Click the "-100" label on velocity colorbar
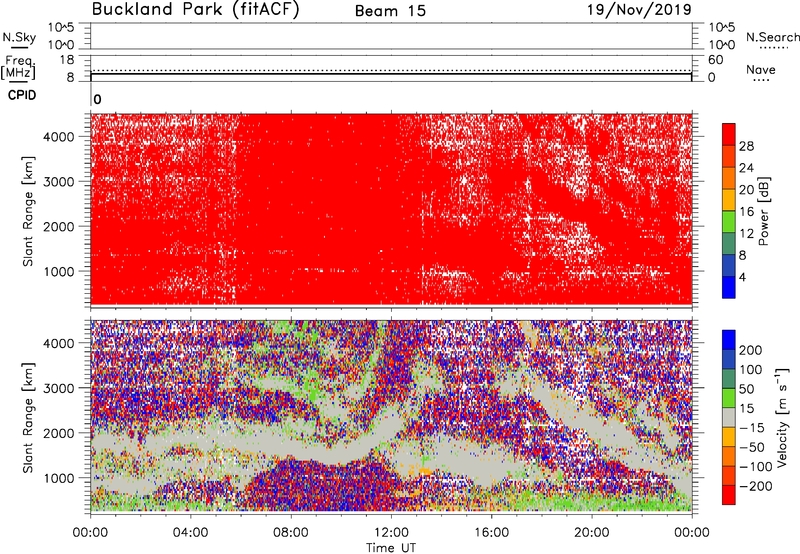This screenshot has height=554, width=800. tap(756, 467)
